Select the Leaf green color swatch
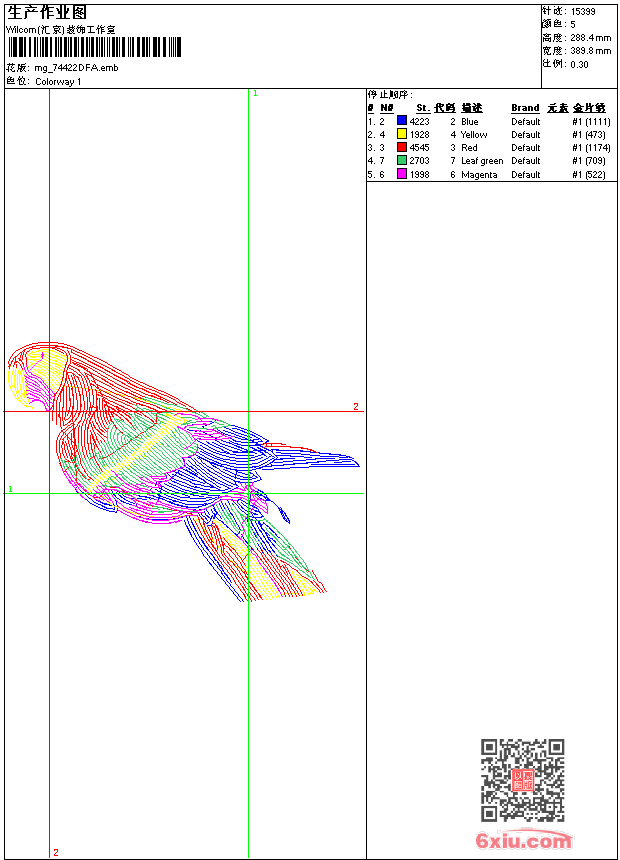 coord(402,160)
